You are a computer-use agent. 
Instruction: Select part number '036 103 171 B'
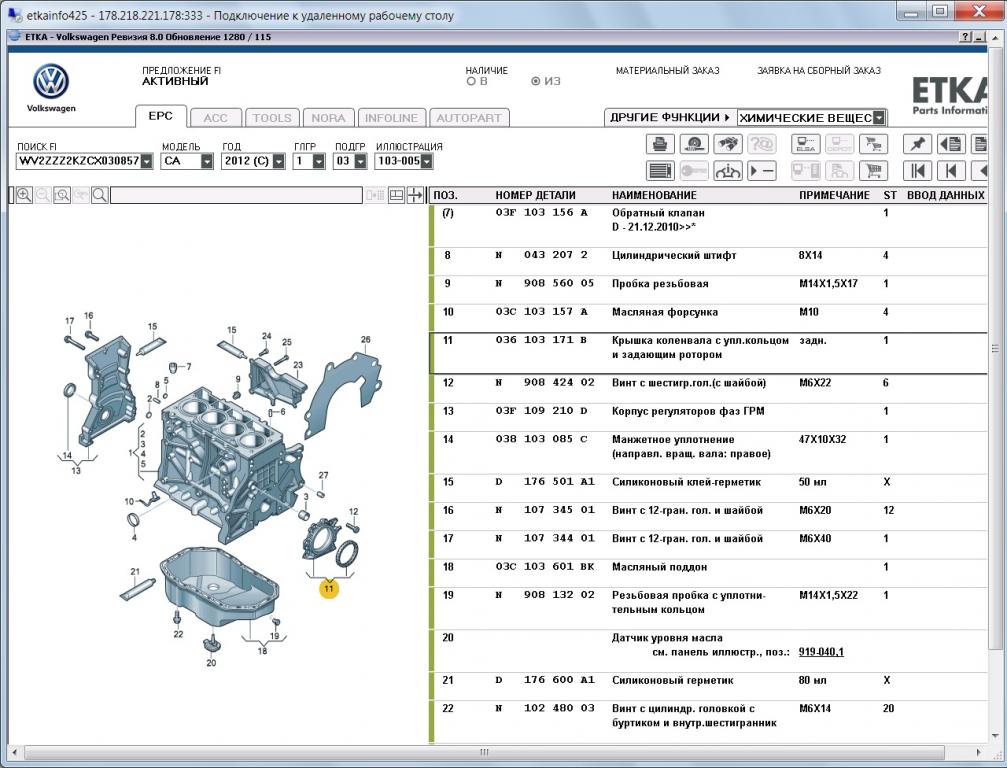pyautogui.click(x=541, y=340)
